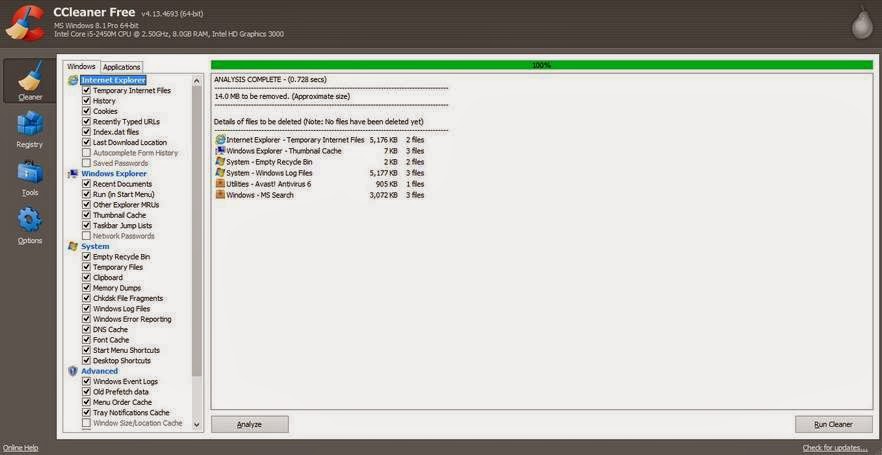
Task: Click the CCleaner logo in header
Action: click(25, 23)
